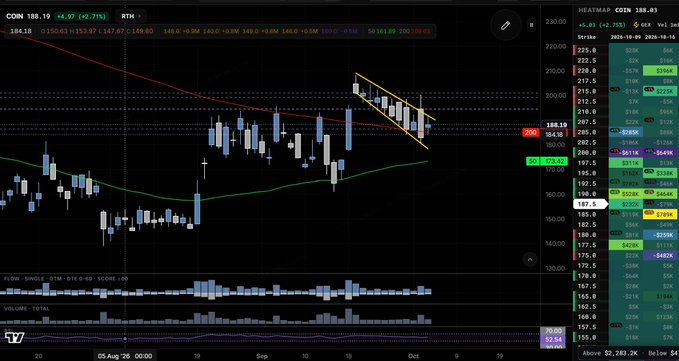Click the 184.18 price label on axis
This screenshot has width=679, height=361.
click(x=554, y=135)
